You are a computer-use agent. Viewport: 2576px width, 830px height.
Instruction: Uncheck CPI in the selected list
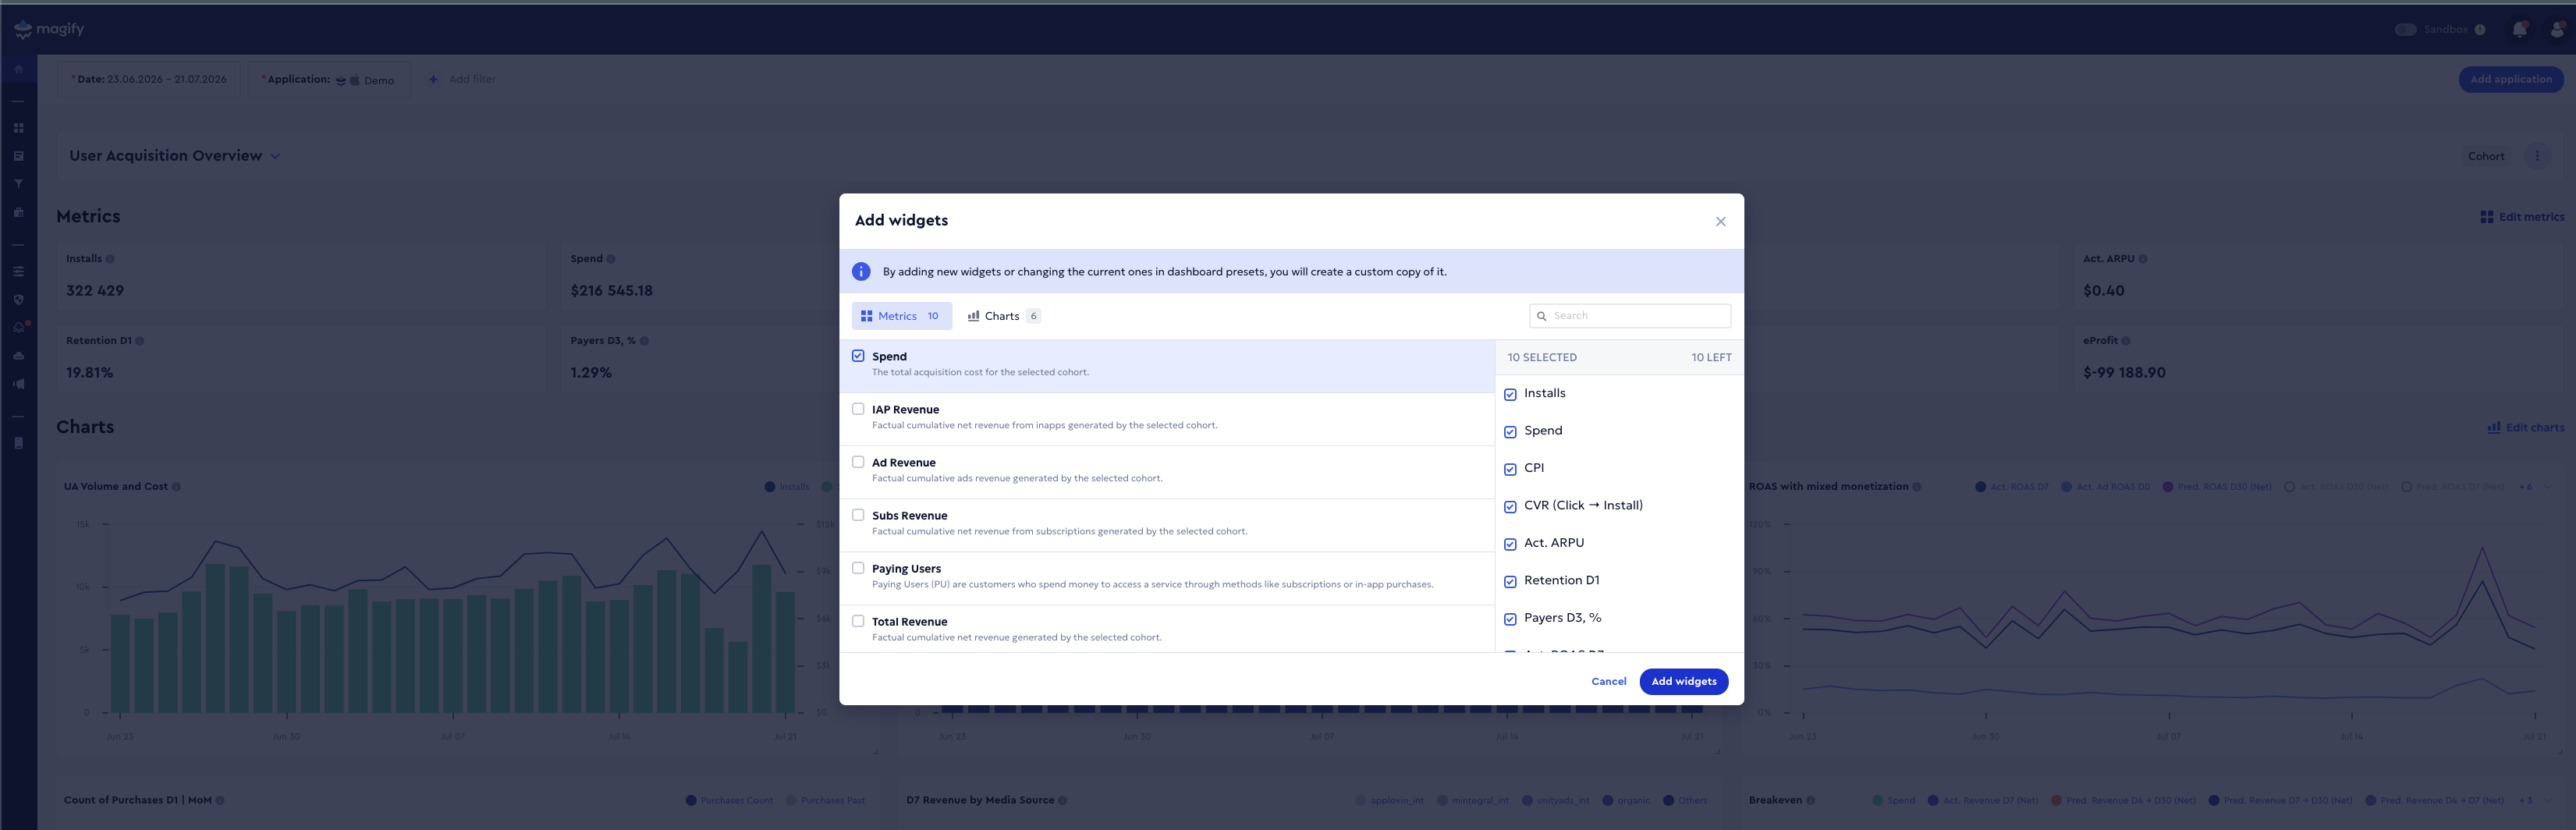coord(1510,469)
